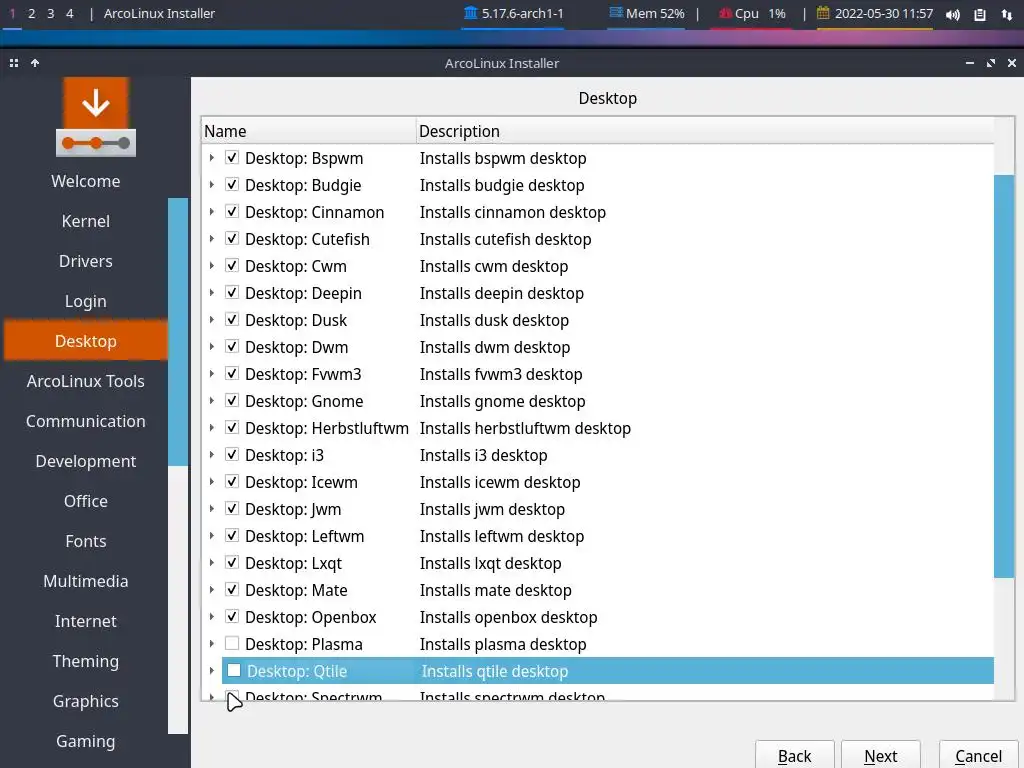Expand the Desktop: Cutefish tree row
The height and width of the screenshot is (768, 1024).
point(212,239)
